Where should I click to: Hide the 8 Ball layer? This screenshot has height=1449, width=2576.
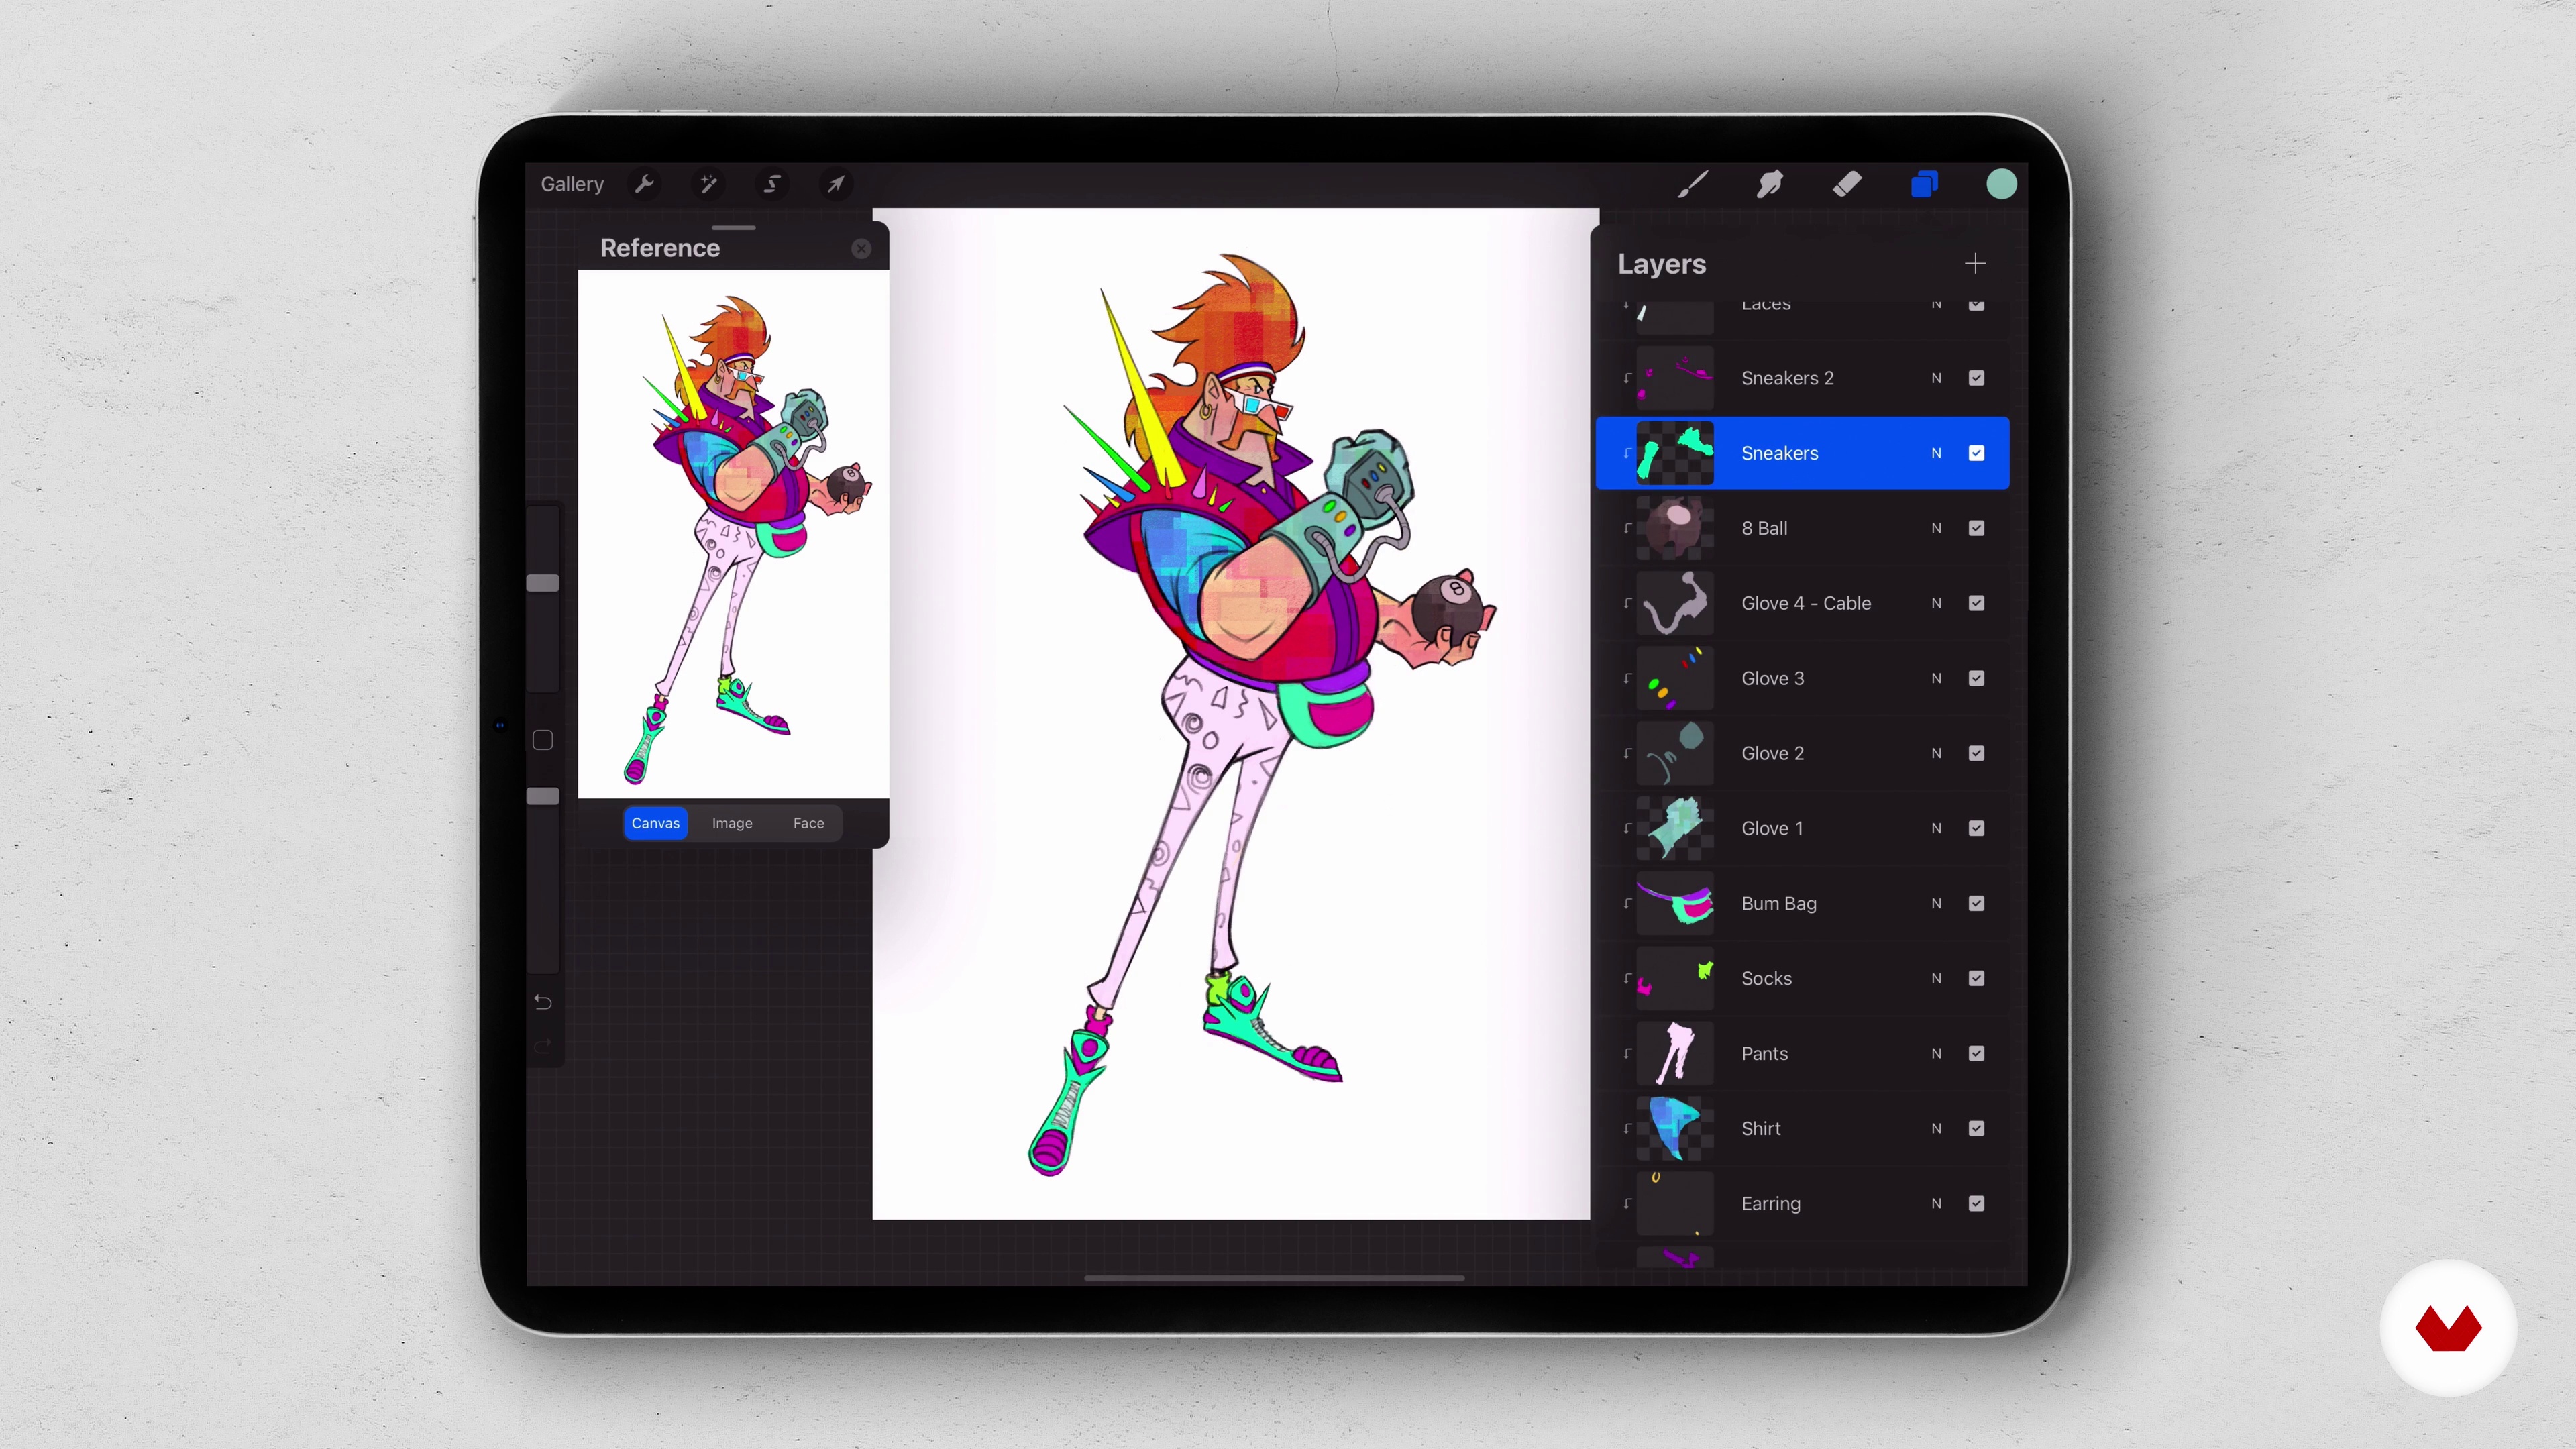coord(1976,528)
